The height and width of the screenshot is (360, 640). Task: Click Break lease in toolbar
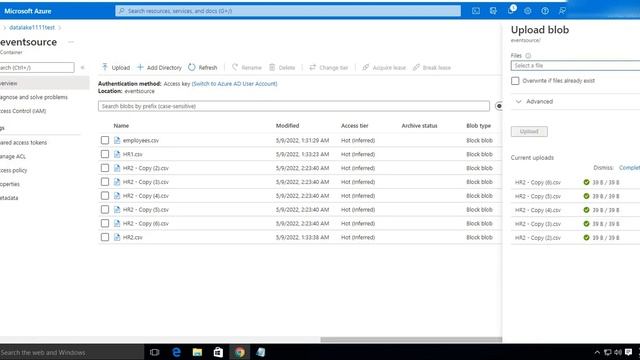(x=432, y=67)
